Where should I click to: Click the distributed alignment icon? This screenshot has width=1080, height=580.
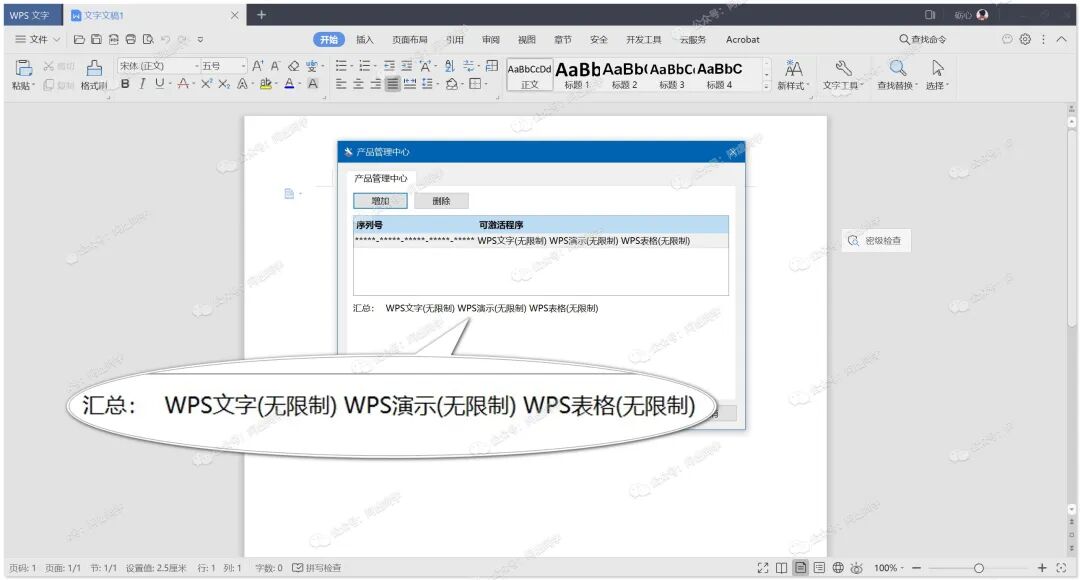point(410,83)
